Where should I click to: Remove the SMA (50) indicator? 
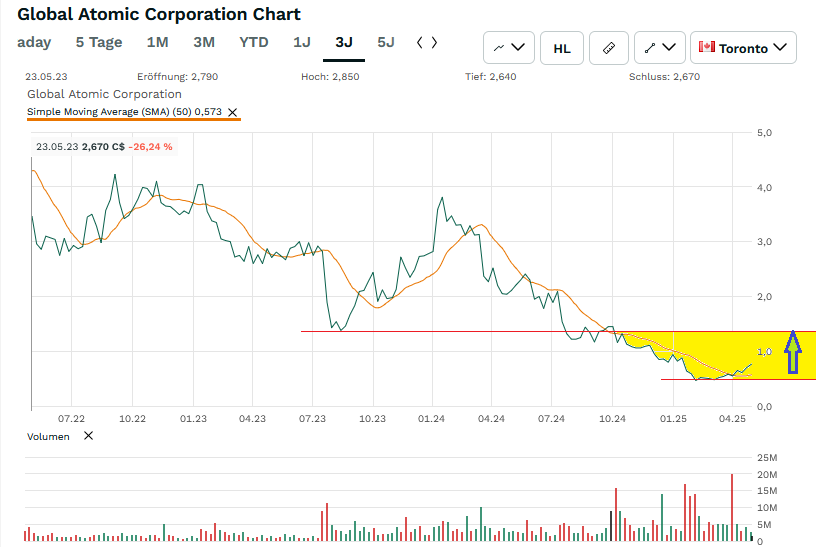tap(233, 112)
